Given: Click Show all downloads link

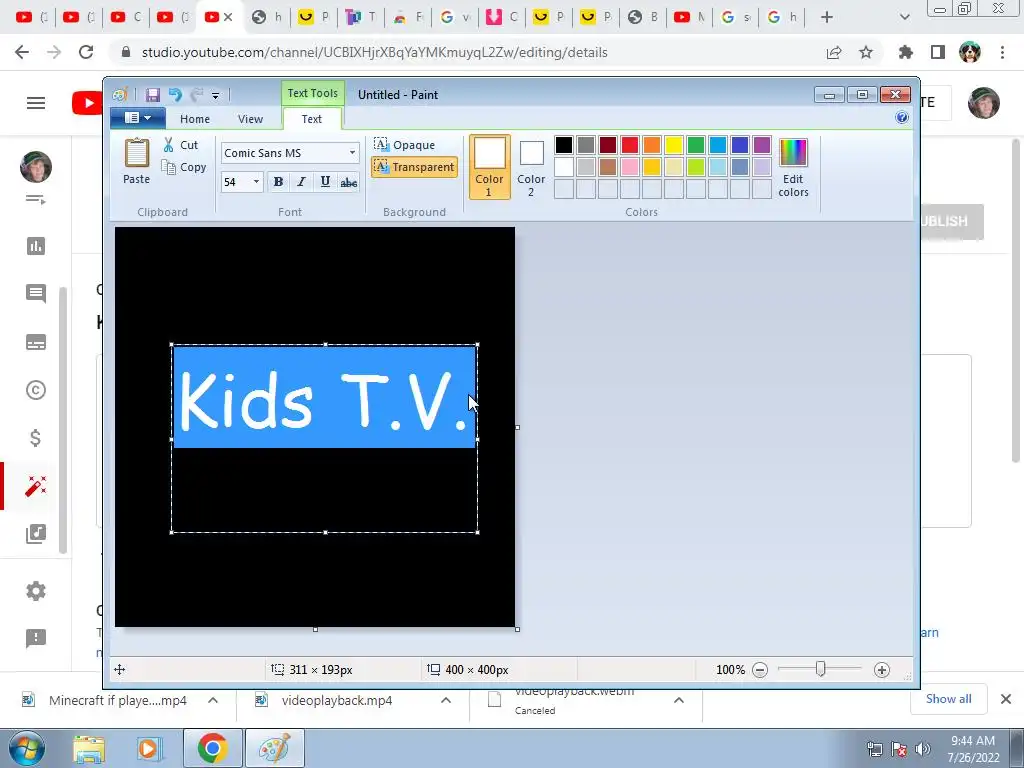Looking at the screenshot, I should click(x=948, y=699).
